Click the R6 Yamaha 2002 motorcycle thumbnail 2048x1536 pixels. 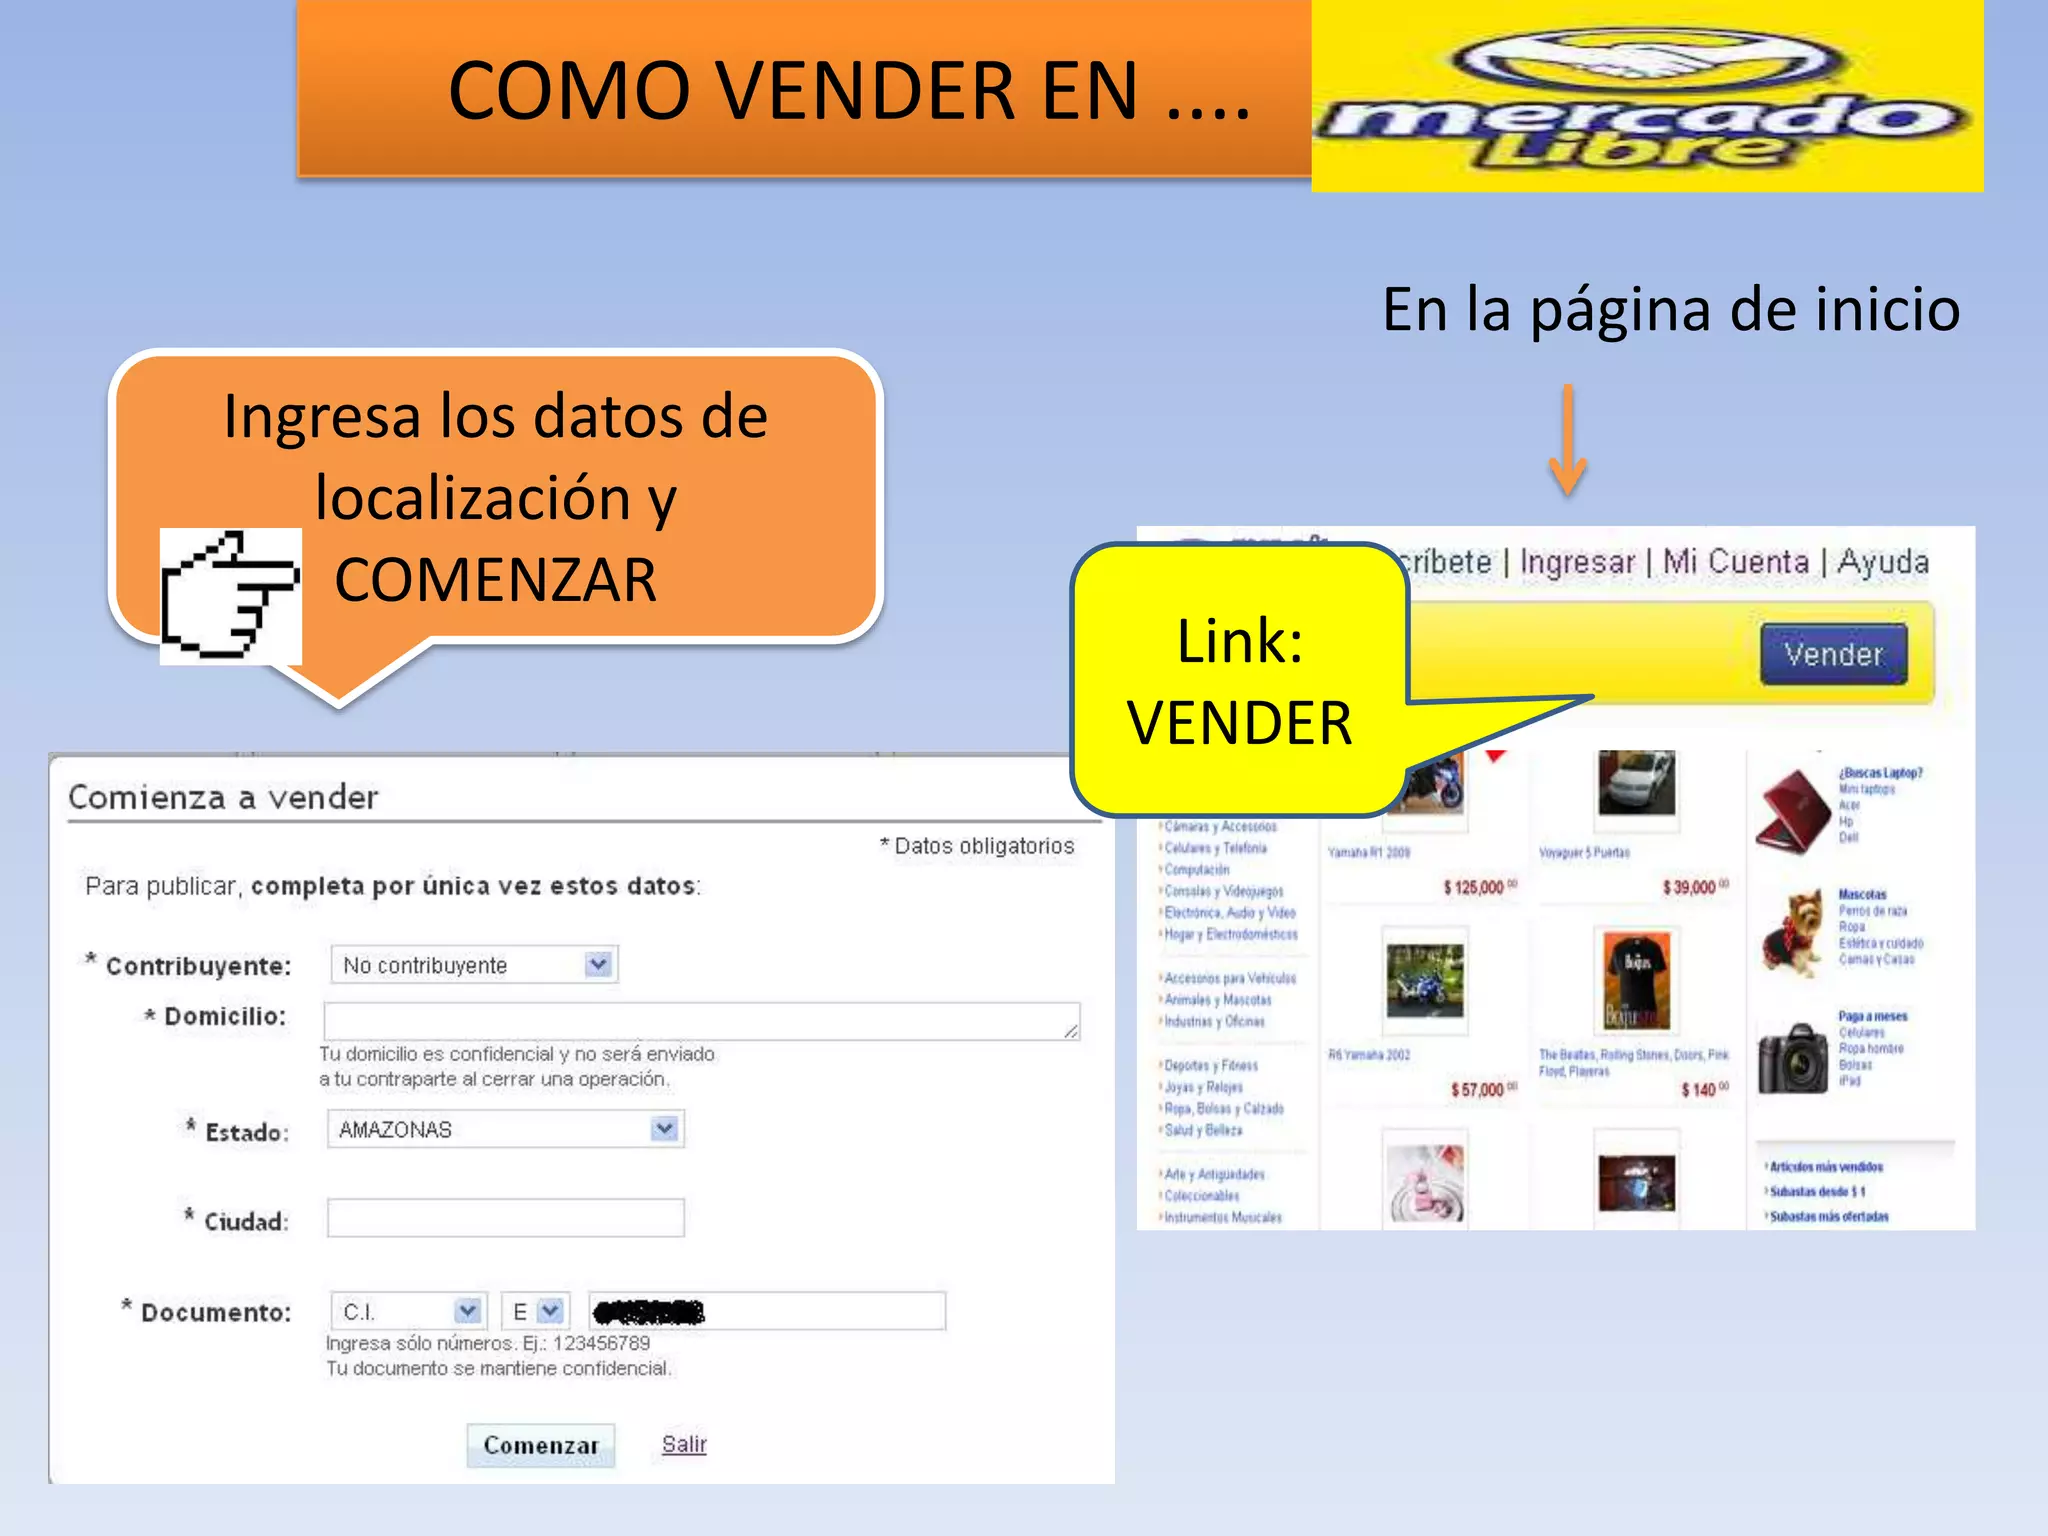coord(1425,980)
